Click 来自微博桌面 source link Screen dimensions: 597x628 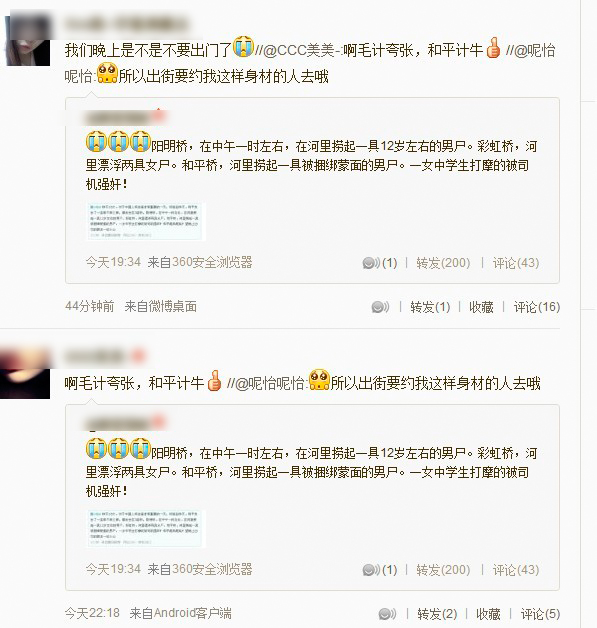(161, 306)
